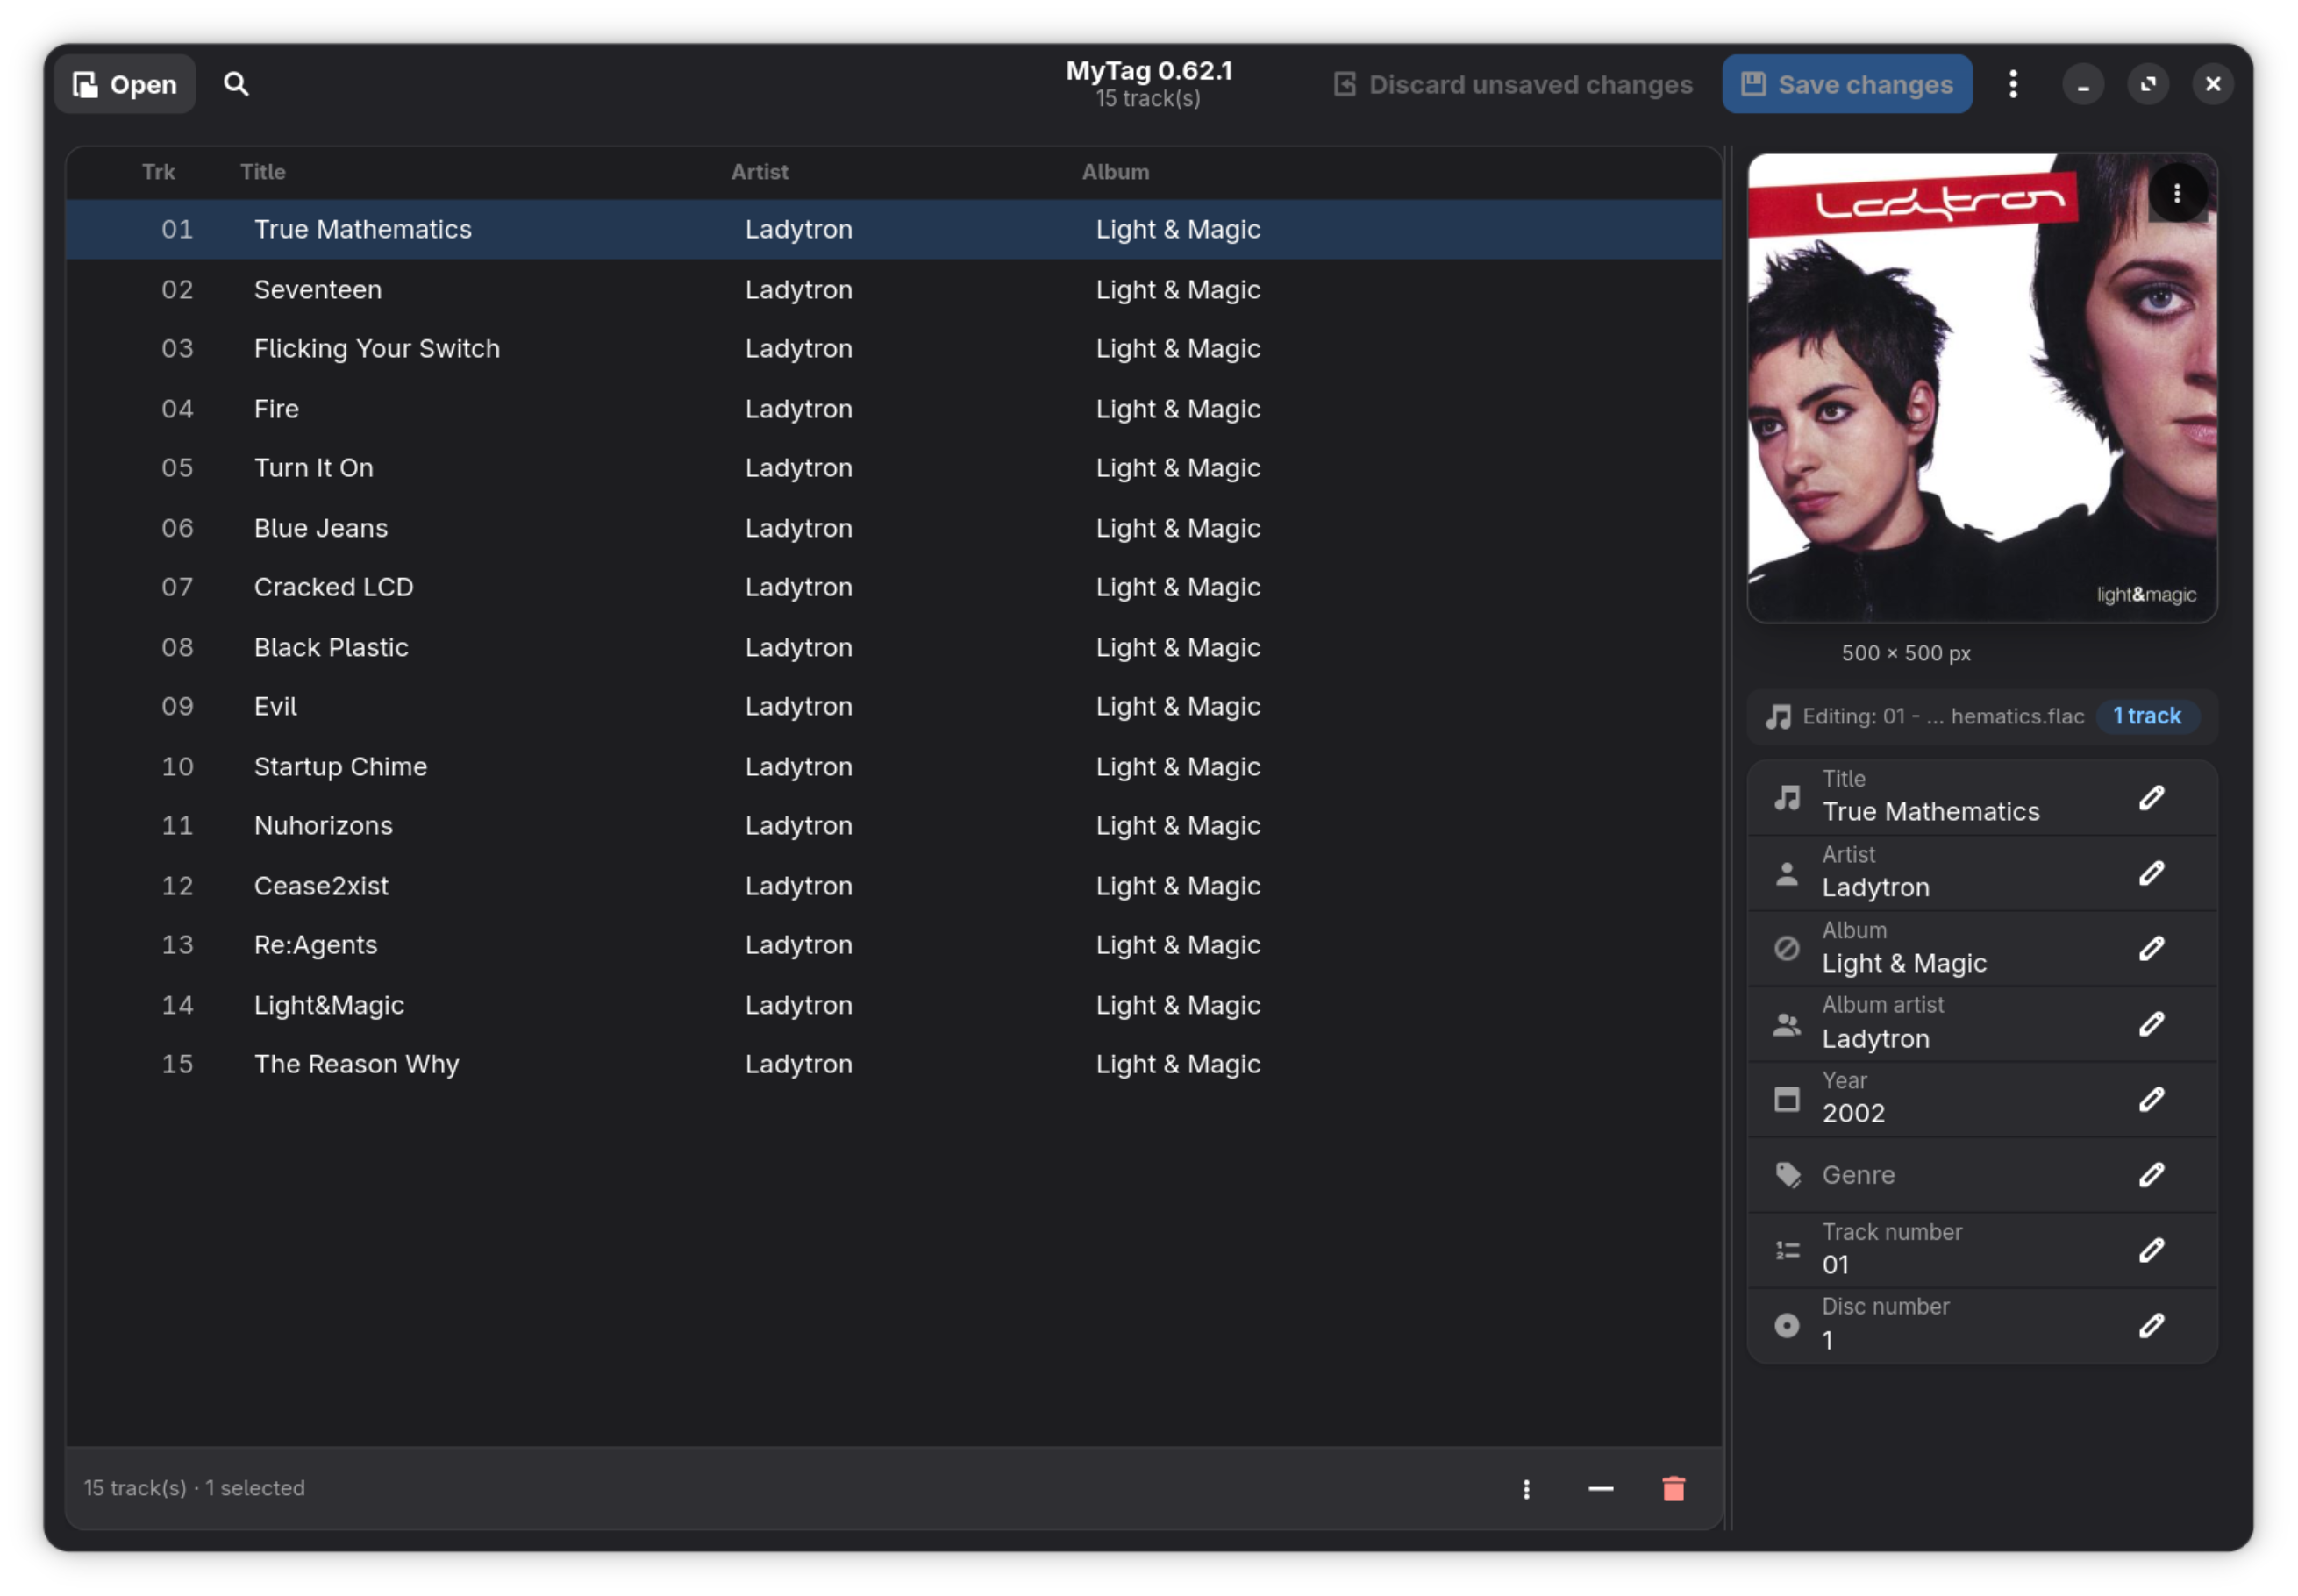Viewport: 2298px width, 1596px height.
Task: Click the Disc number disc icon
Action: [x=1786, y=1326]
